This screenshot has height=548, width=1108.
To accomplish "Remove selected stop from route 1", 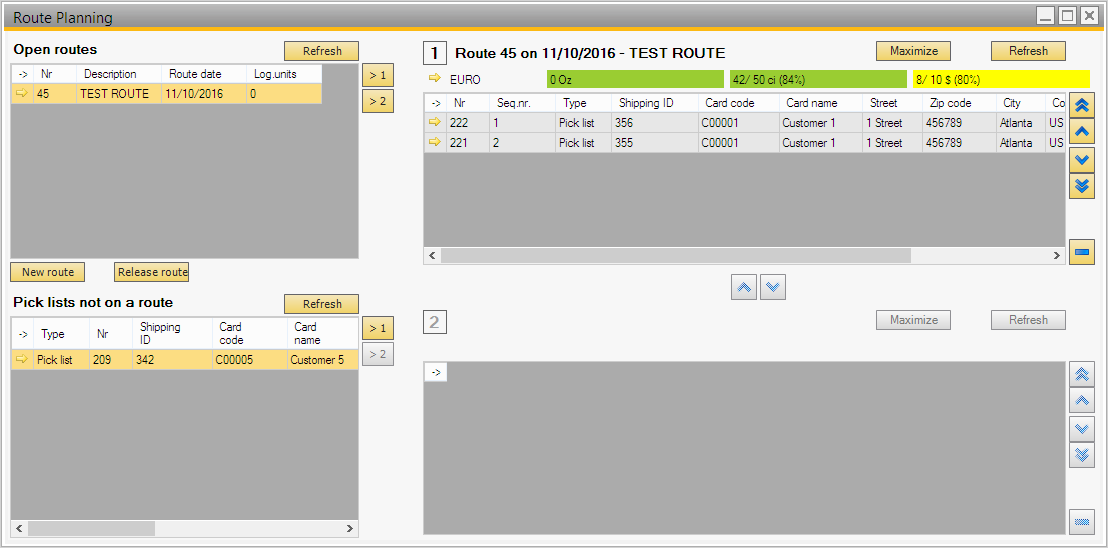I will pos(1081,253).
